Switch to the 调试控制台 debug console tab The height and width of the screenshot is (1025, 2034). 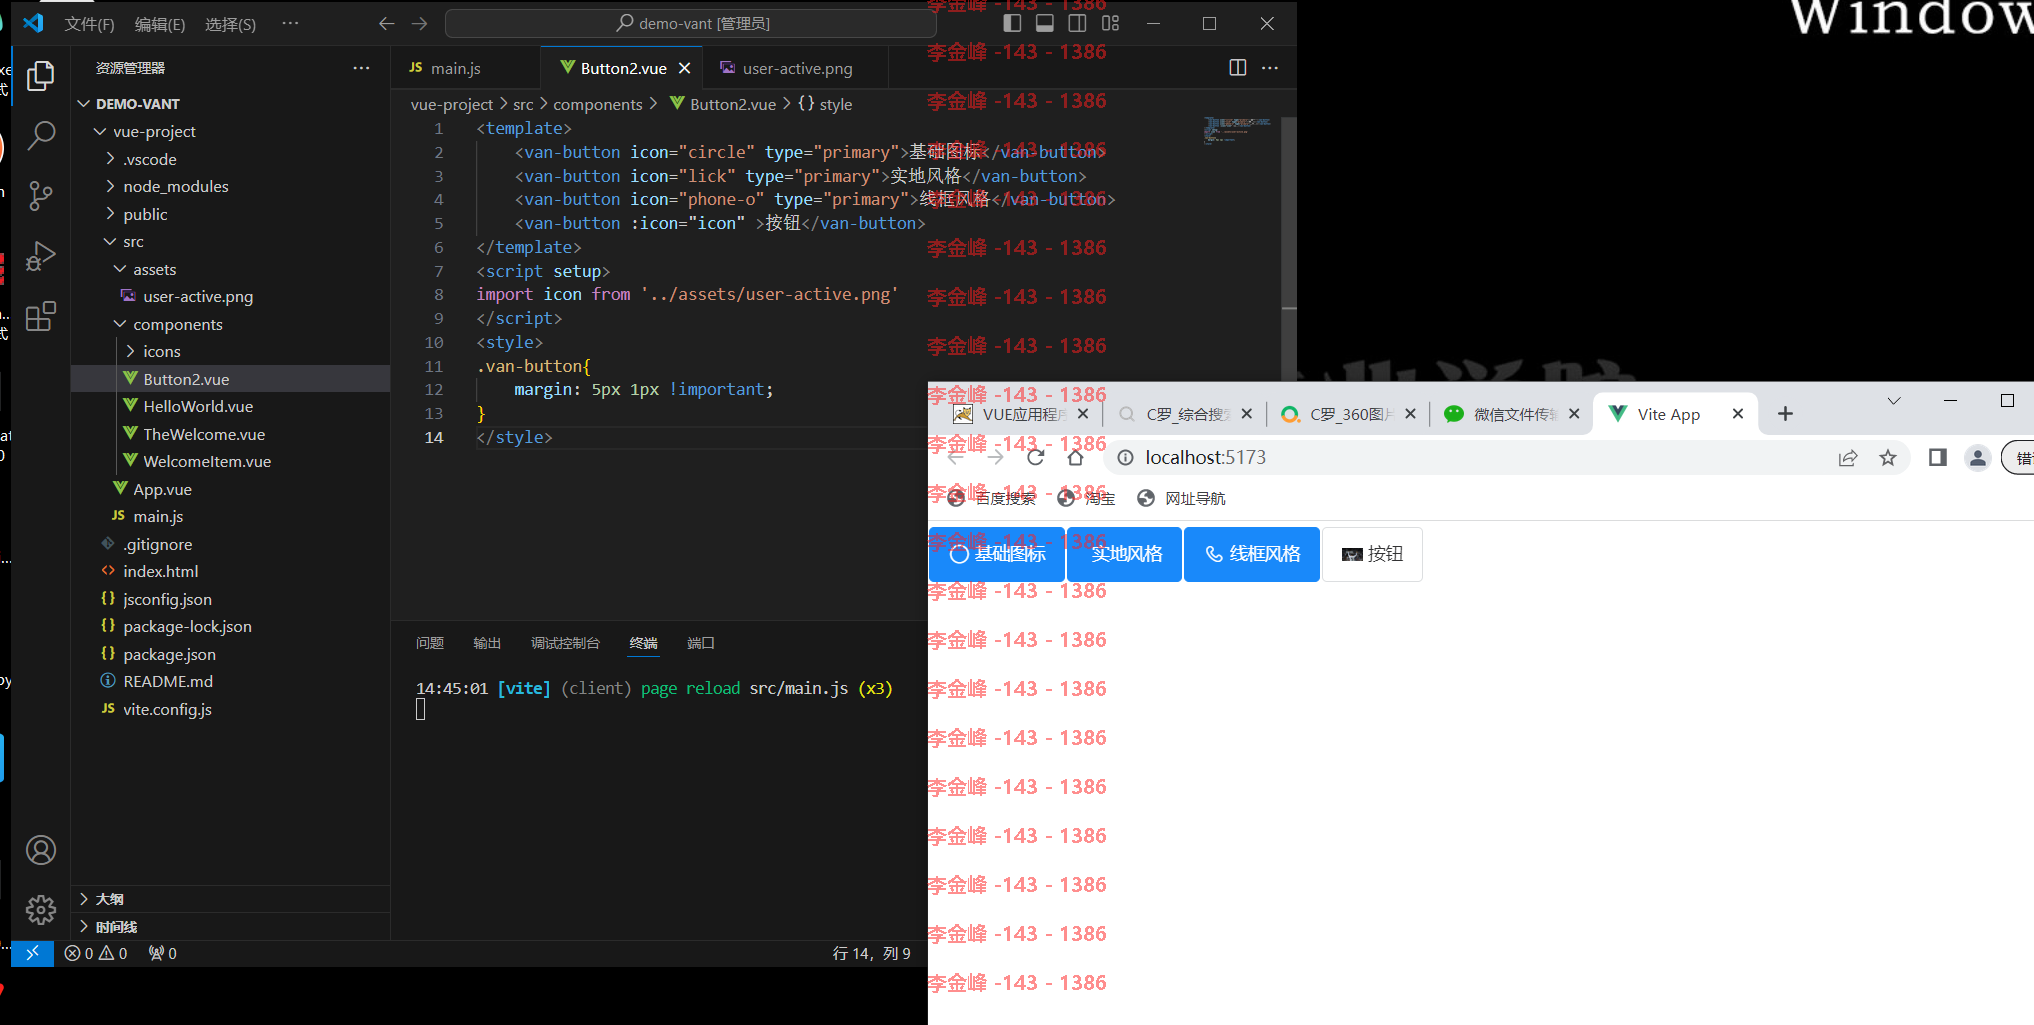point(565,643)
